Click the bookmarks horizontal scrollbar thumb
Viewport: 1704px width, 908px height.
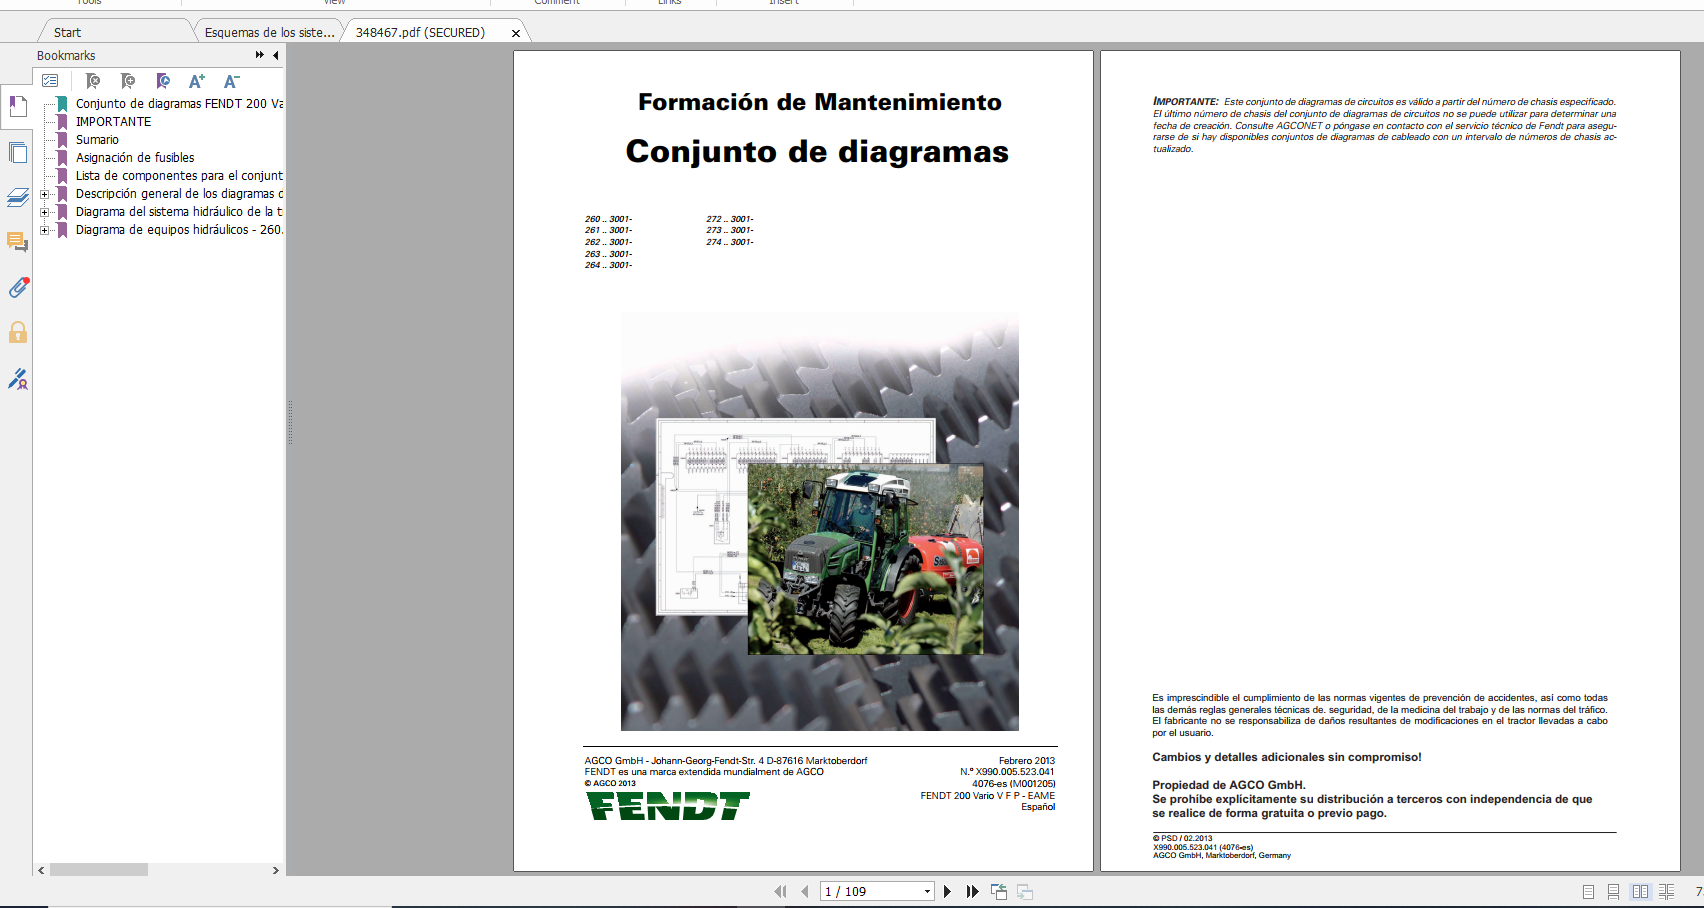point(98,870)
